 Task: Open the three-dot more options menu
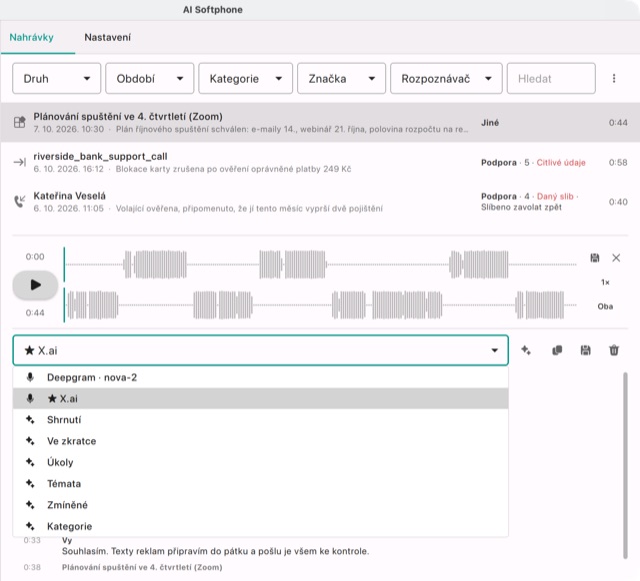pyautogui.click(x=614, y=78)
